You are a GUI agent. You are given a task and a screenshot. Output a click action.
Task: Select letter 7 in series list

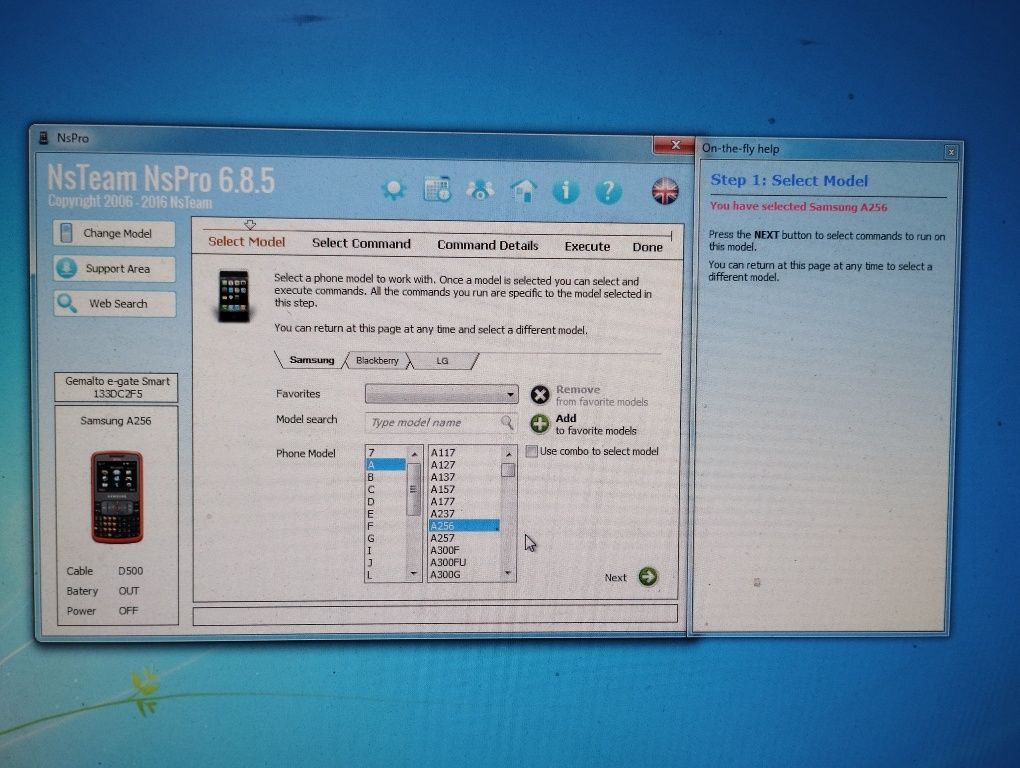point(386,452)
